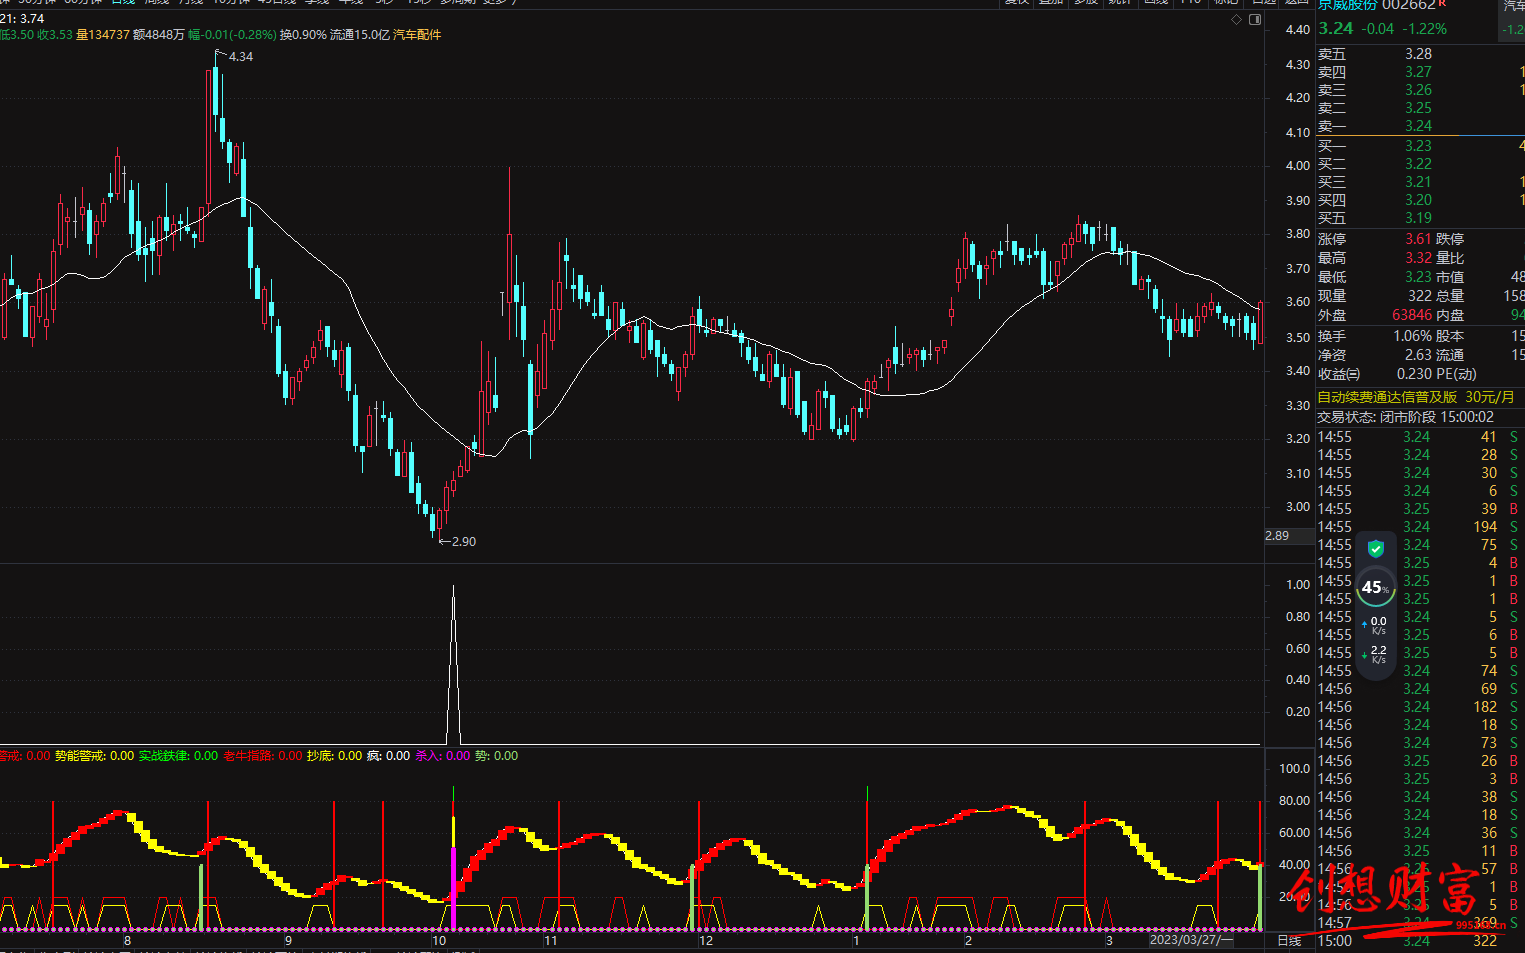Click the 4.34 high price annotation
Image resolution: width=1525 pixels, height=953 pixels.
(240, 57)
